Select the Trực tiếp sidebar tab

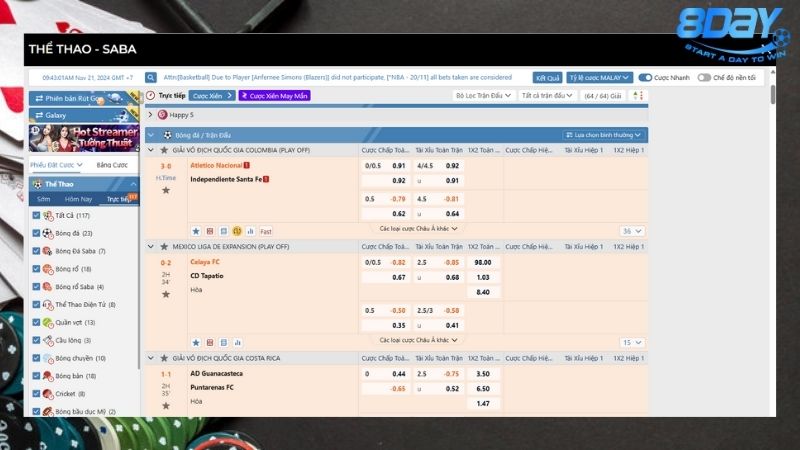[118, 199]
